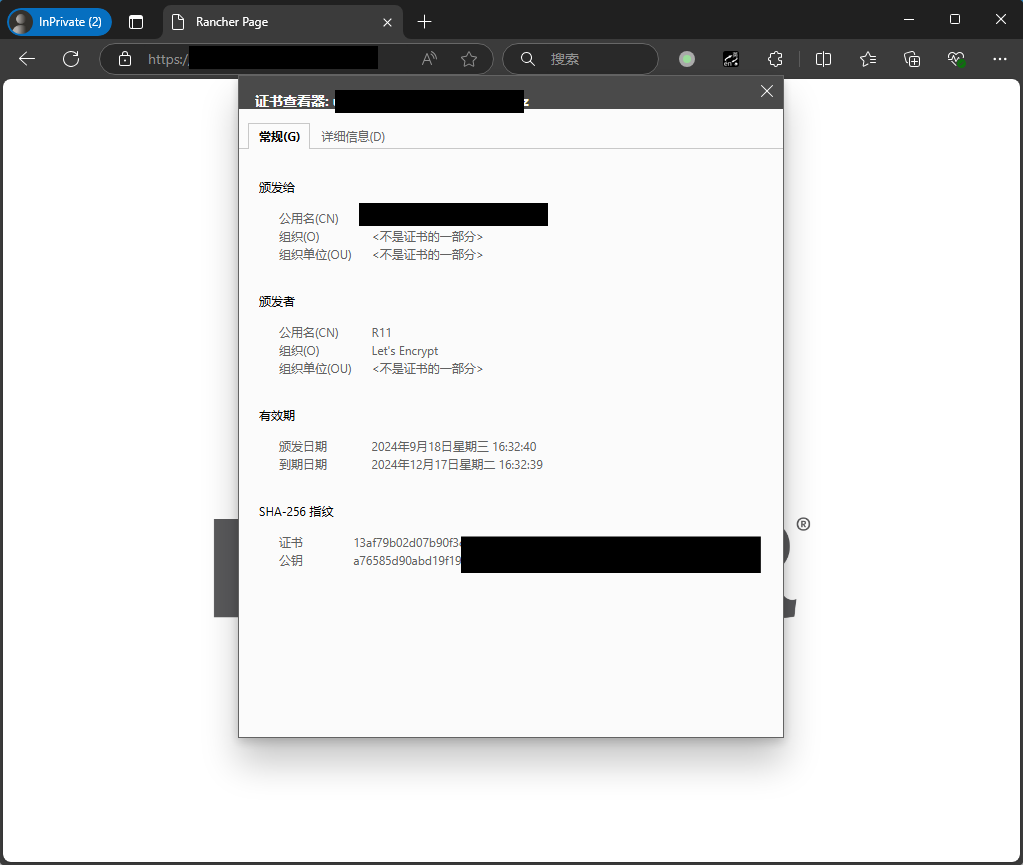
Task: Select the 常规(G) tab
Action: 279,136
